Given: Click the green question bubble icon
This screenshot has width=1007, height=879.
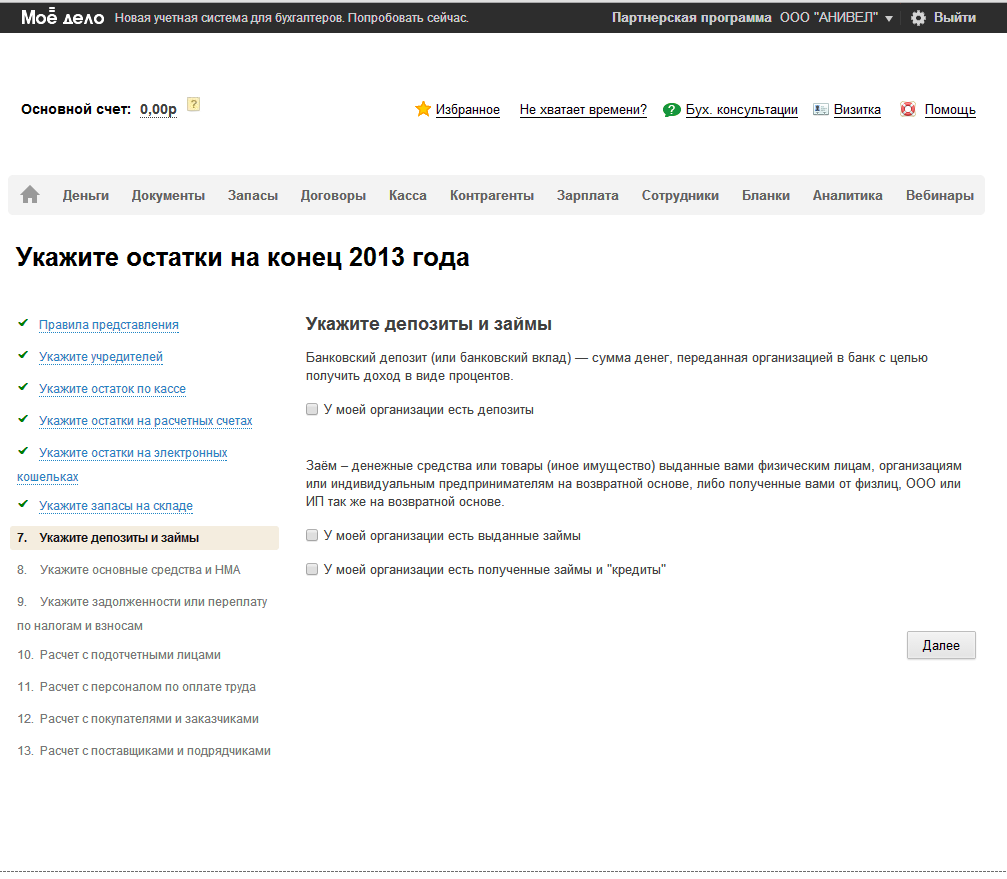Looking at the screenshot, I should [x=672, y=110].
